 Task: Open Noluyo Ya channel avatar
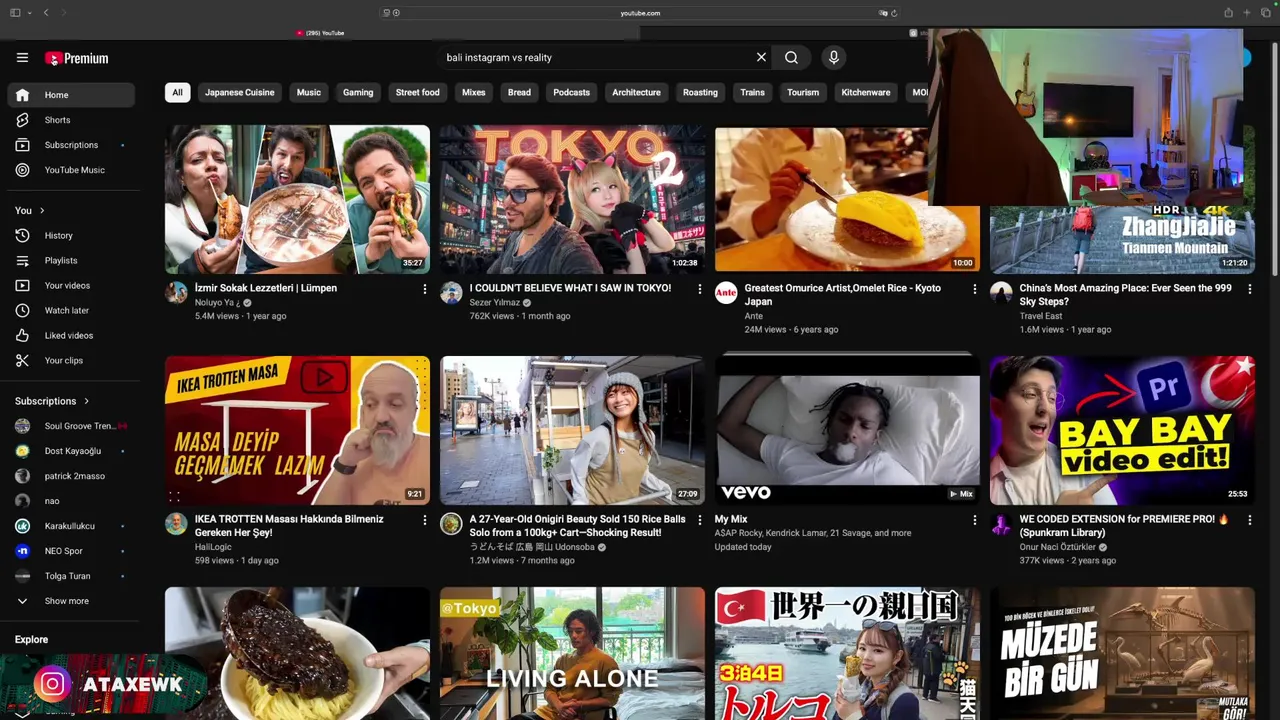point(176,292)
